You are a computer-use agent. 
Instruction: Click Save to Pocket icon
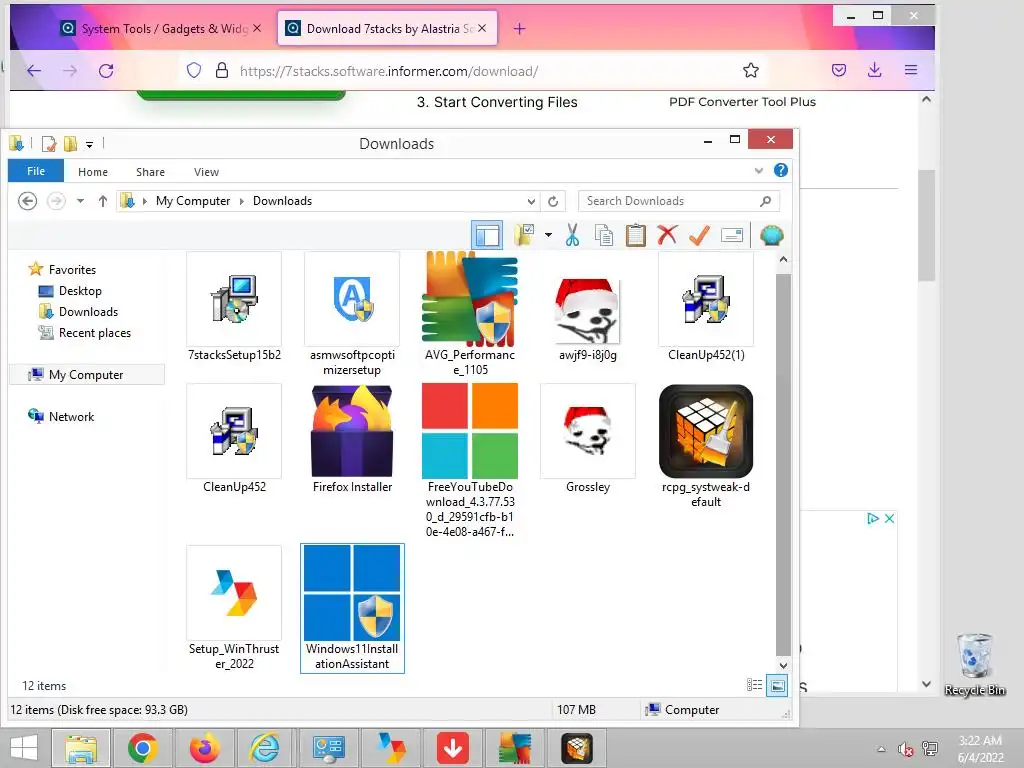coord(839,70)
